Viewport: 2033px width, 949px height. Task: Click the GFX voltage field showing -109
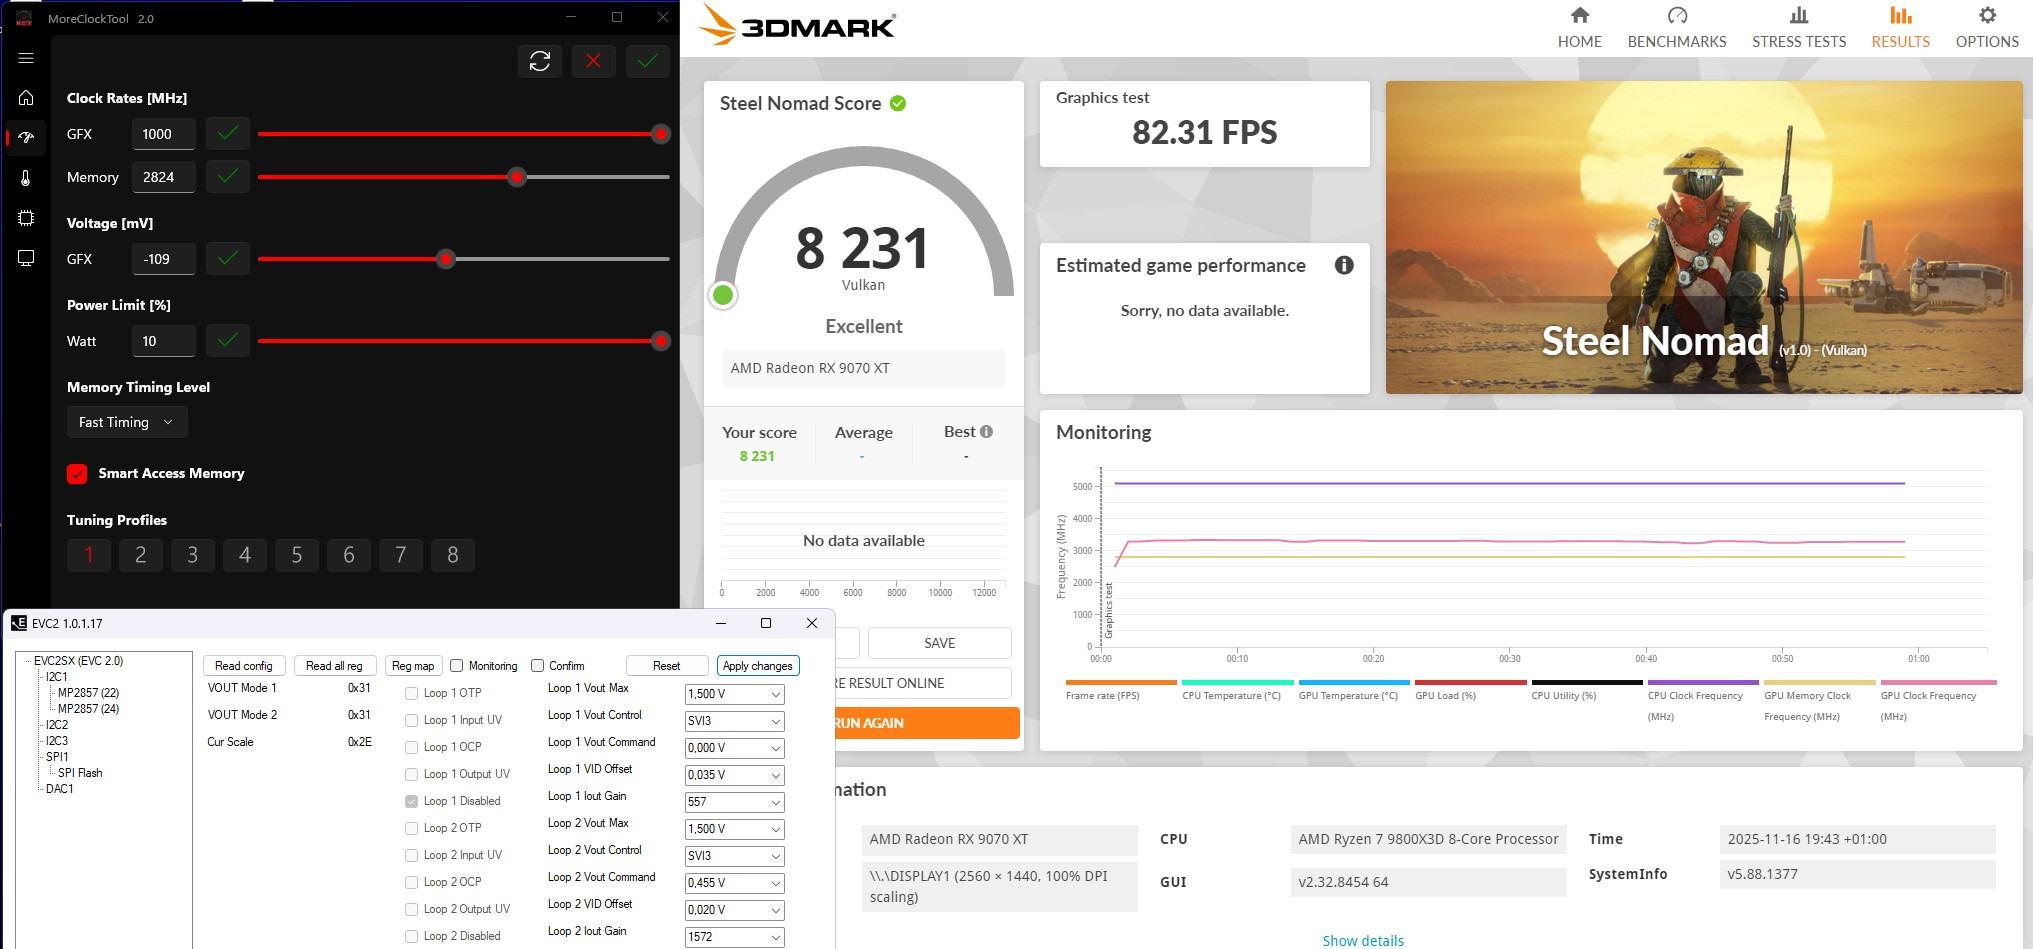tap(164, 259)
